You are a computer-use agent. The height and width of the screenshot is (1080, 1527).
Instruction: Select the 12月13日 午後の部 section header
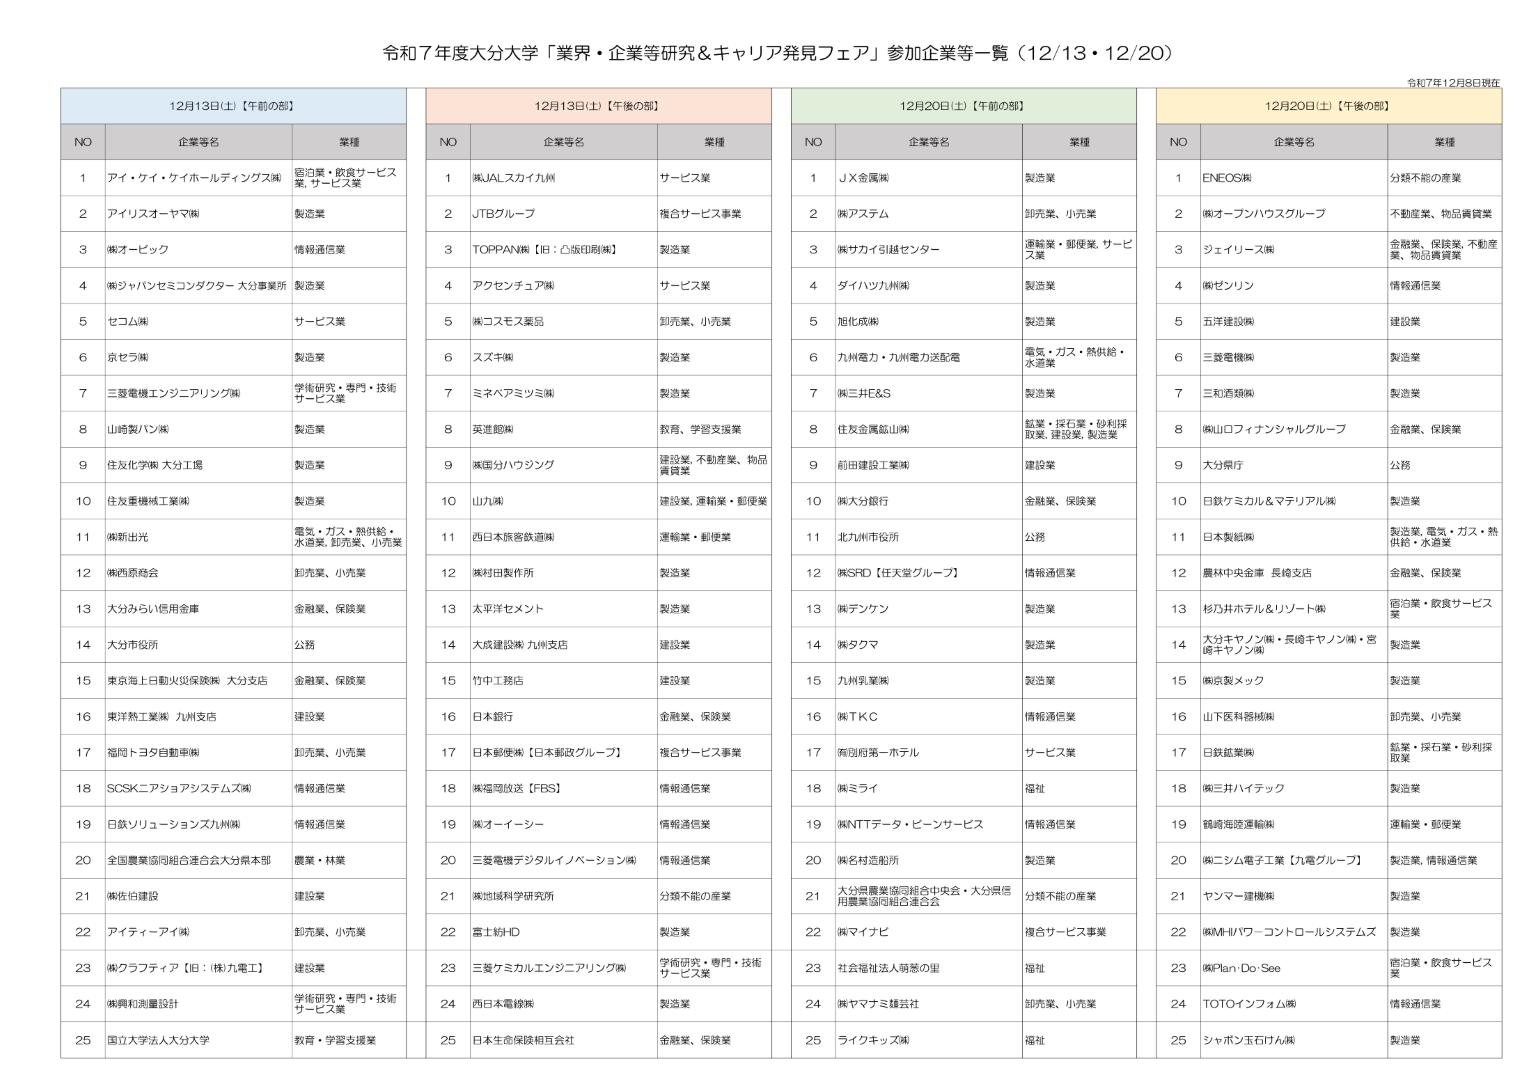597,106
